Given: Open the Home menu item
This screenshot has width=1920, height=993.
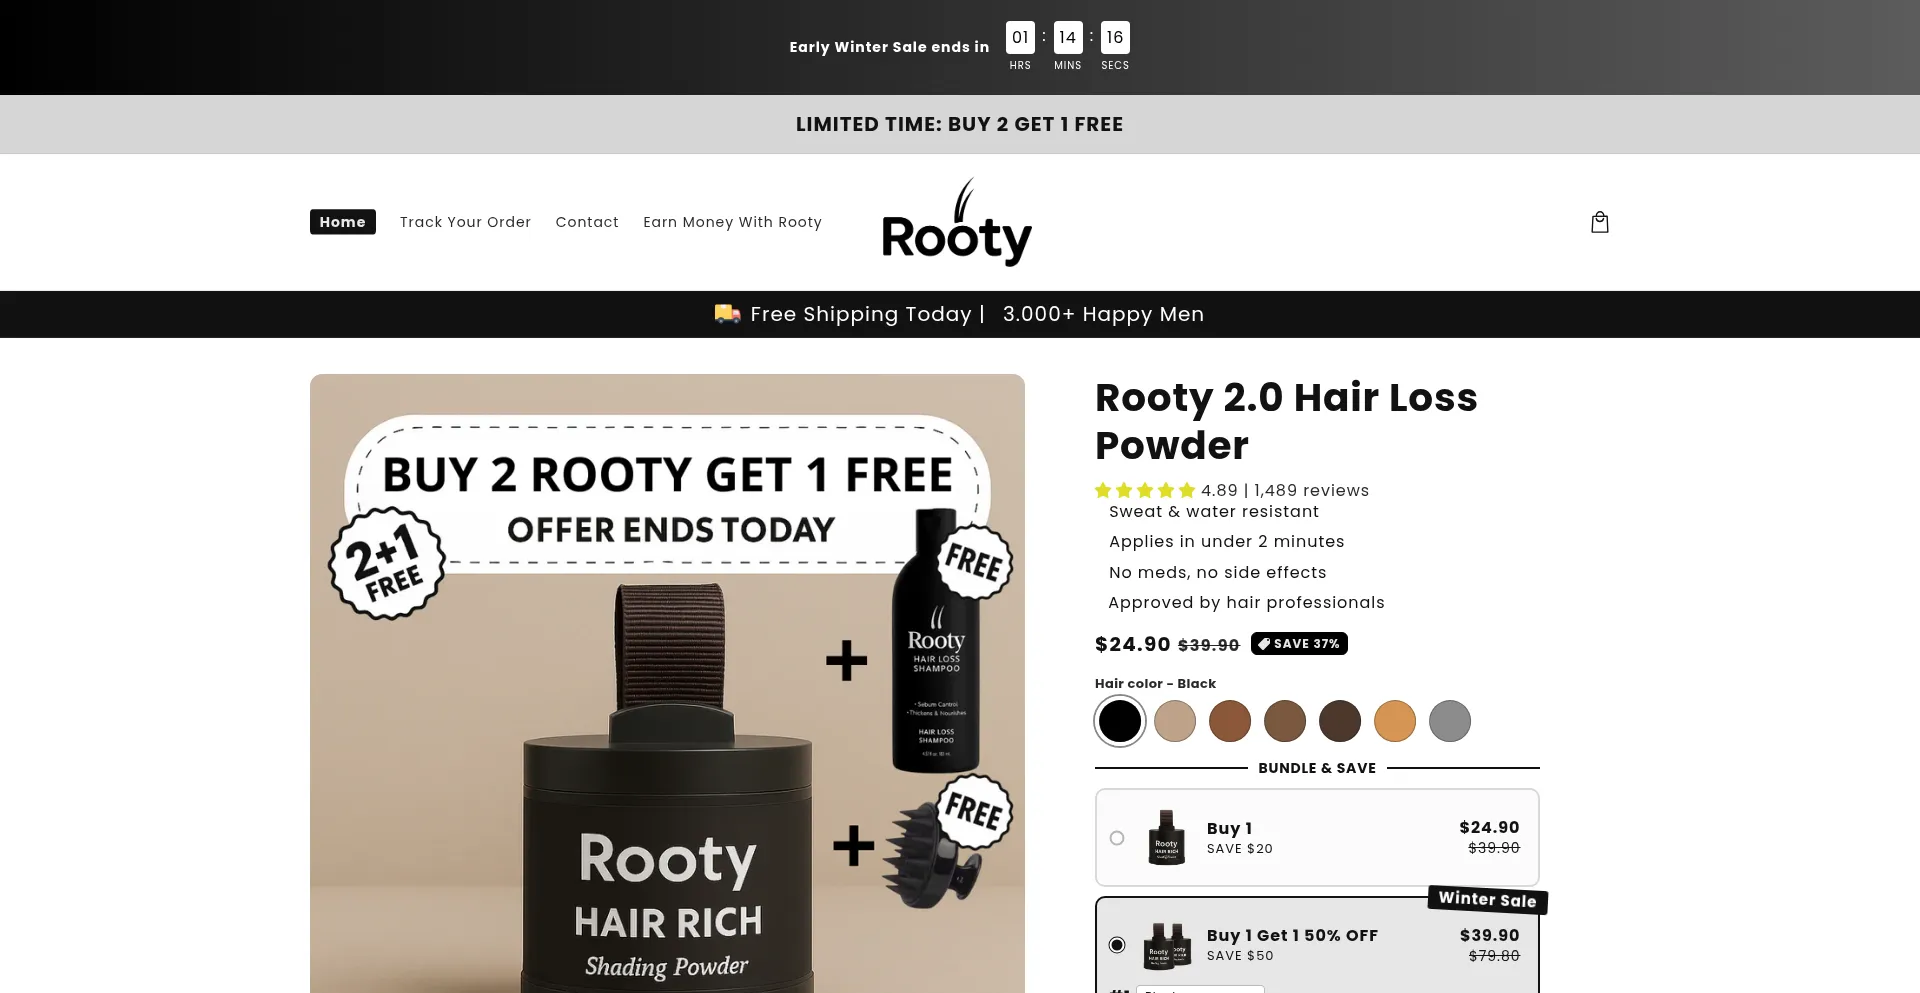Looking at the screenshot, I should (343, 222).
